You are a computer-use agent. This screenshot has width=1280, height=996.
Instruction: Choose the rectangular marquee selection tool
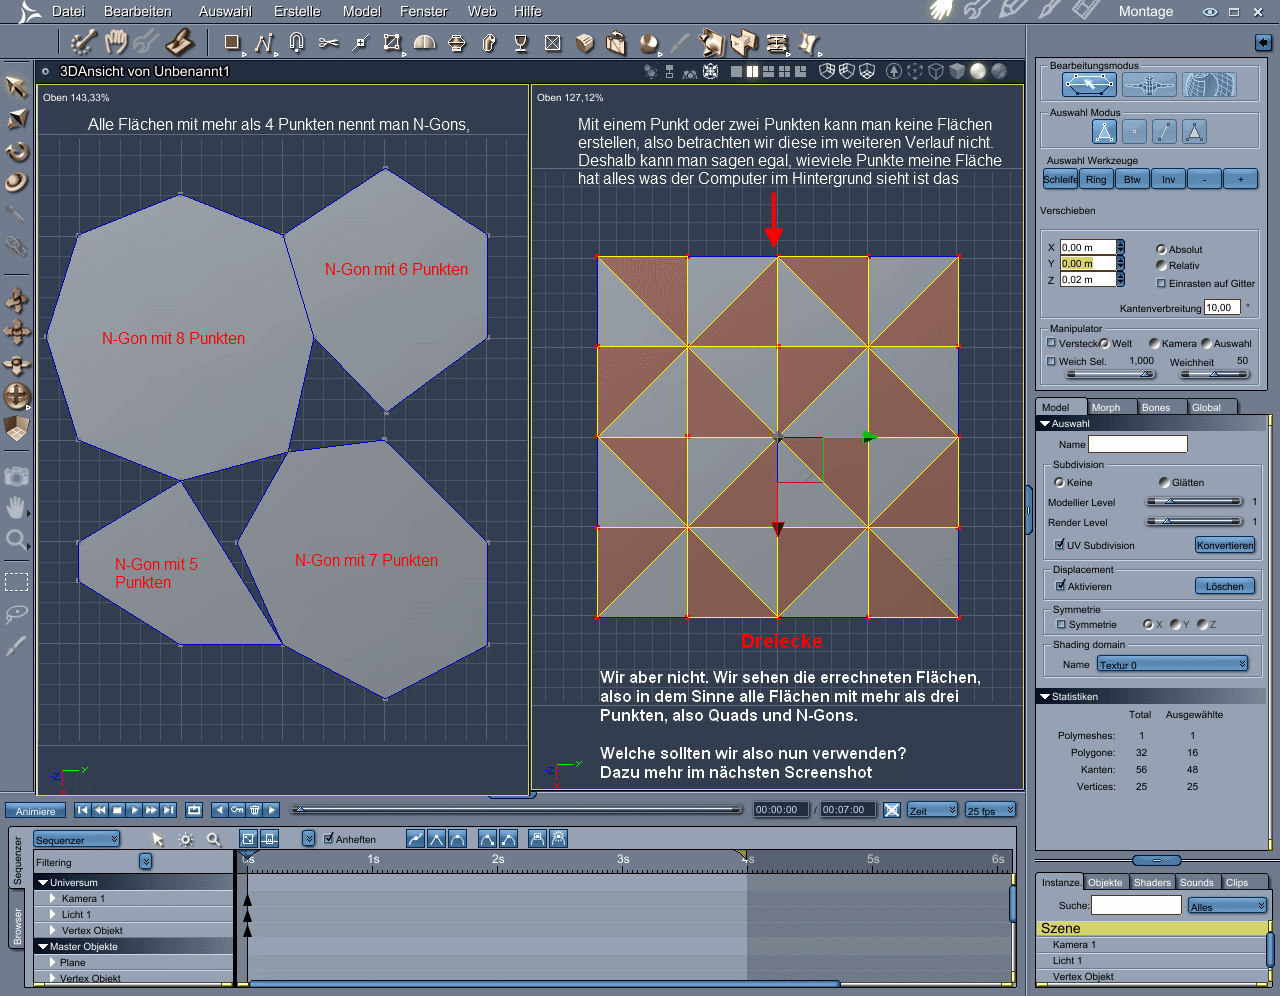point(16,582)
